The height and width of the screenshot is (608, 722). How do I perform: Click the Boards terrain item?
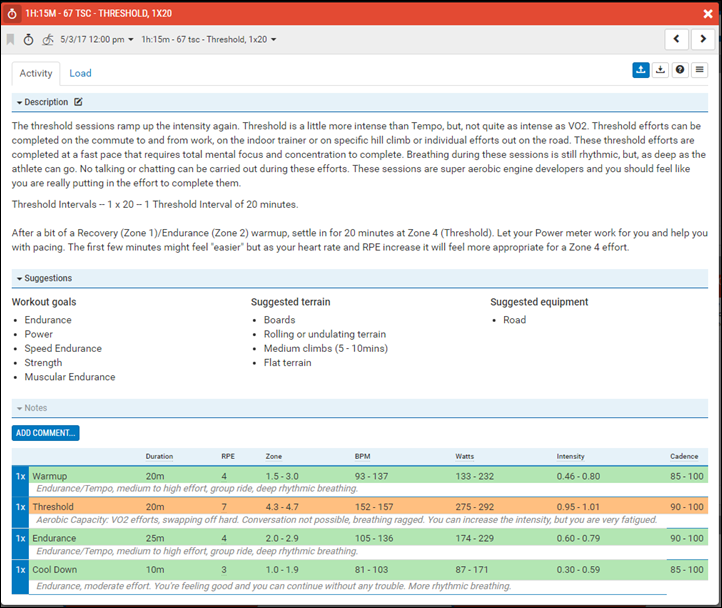tap(279, 320)
